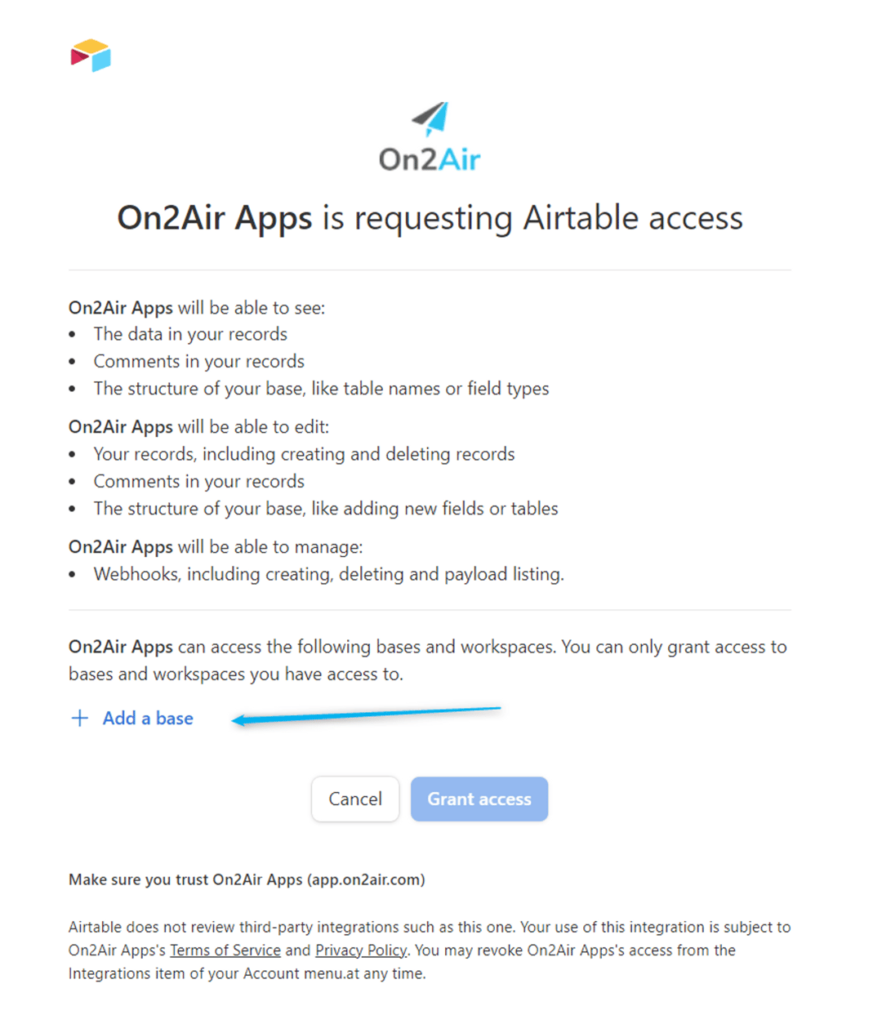
Task: Open the Add a base selector
Action: (147, 718)
